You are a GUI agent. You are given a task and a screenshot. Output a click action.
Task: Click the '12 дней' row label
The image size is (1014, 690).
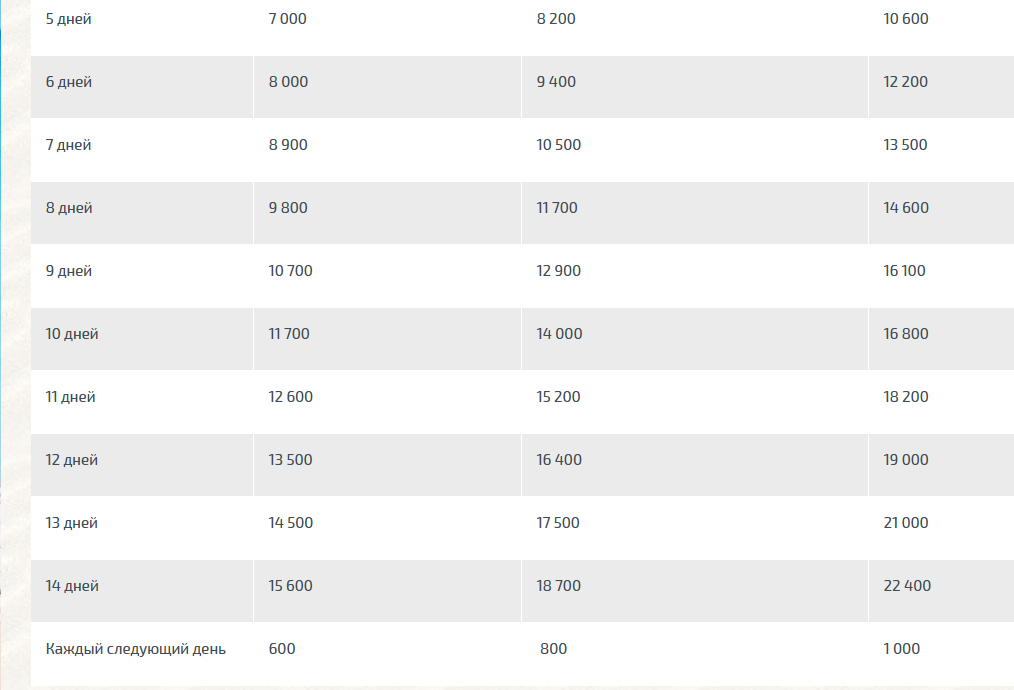(x=72, y=460)
